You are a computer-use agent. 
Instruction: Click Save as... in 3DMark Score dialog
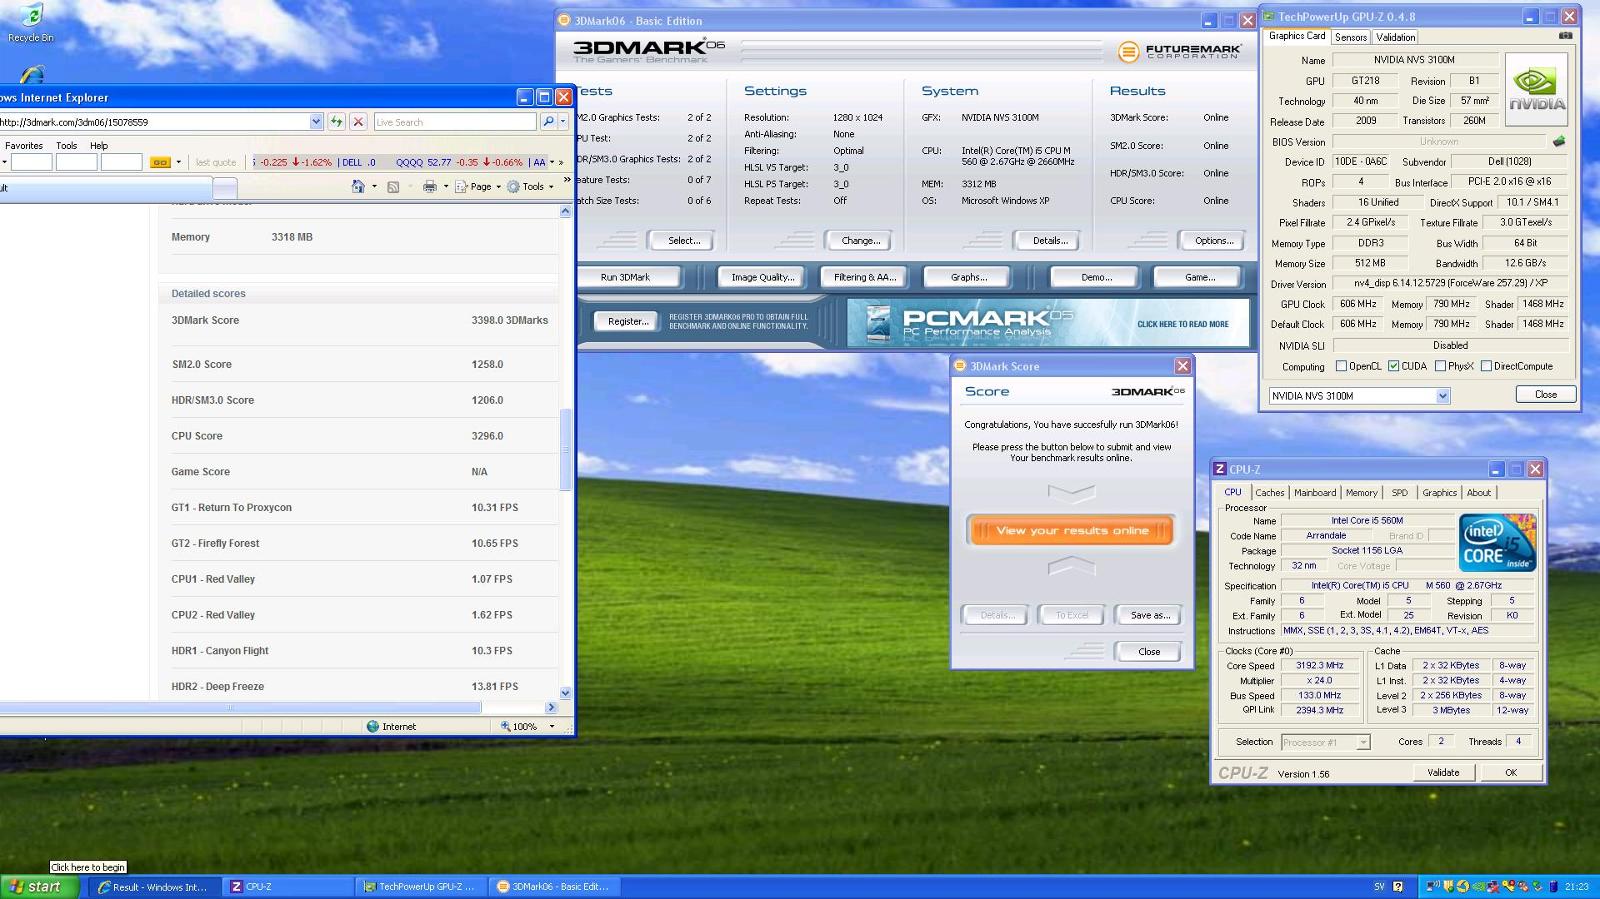tap(1149, 615)
